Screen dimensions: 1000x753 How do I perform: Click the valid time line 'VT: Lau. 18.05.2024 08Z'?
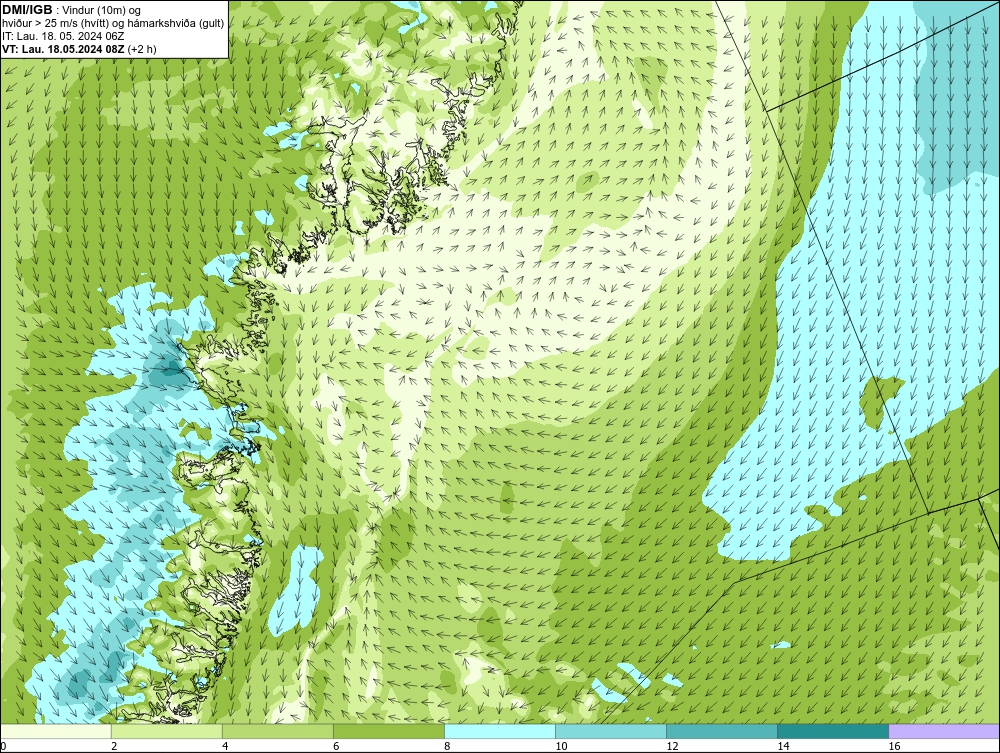tap(64, 48)
